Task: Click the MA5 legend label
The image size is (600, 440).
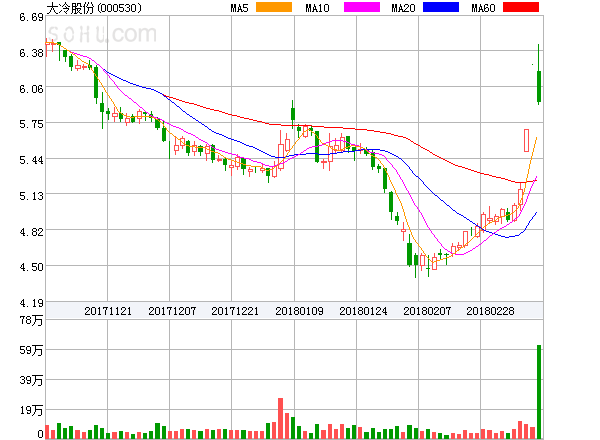Action: point(239,8)
